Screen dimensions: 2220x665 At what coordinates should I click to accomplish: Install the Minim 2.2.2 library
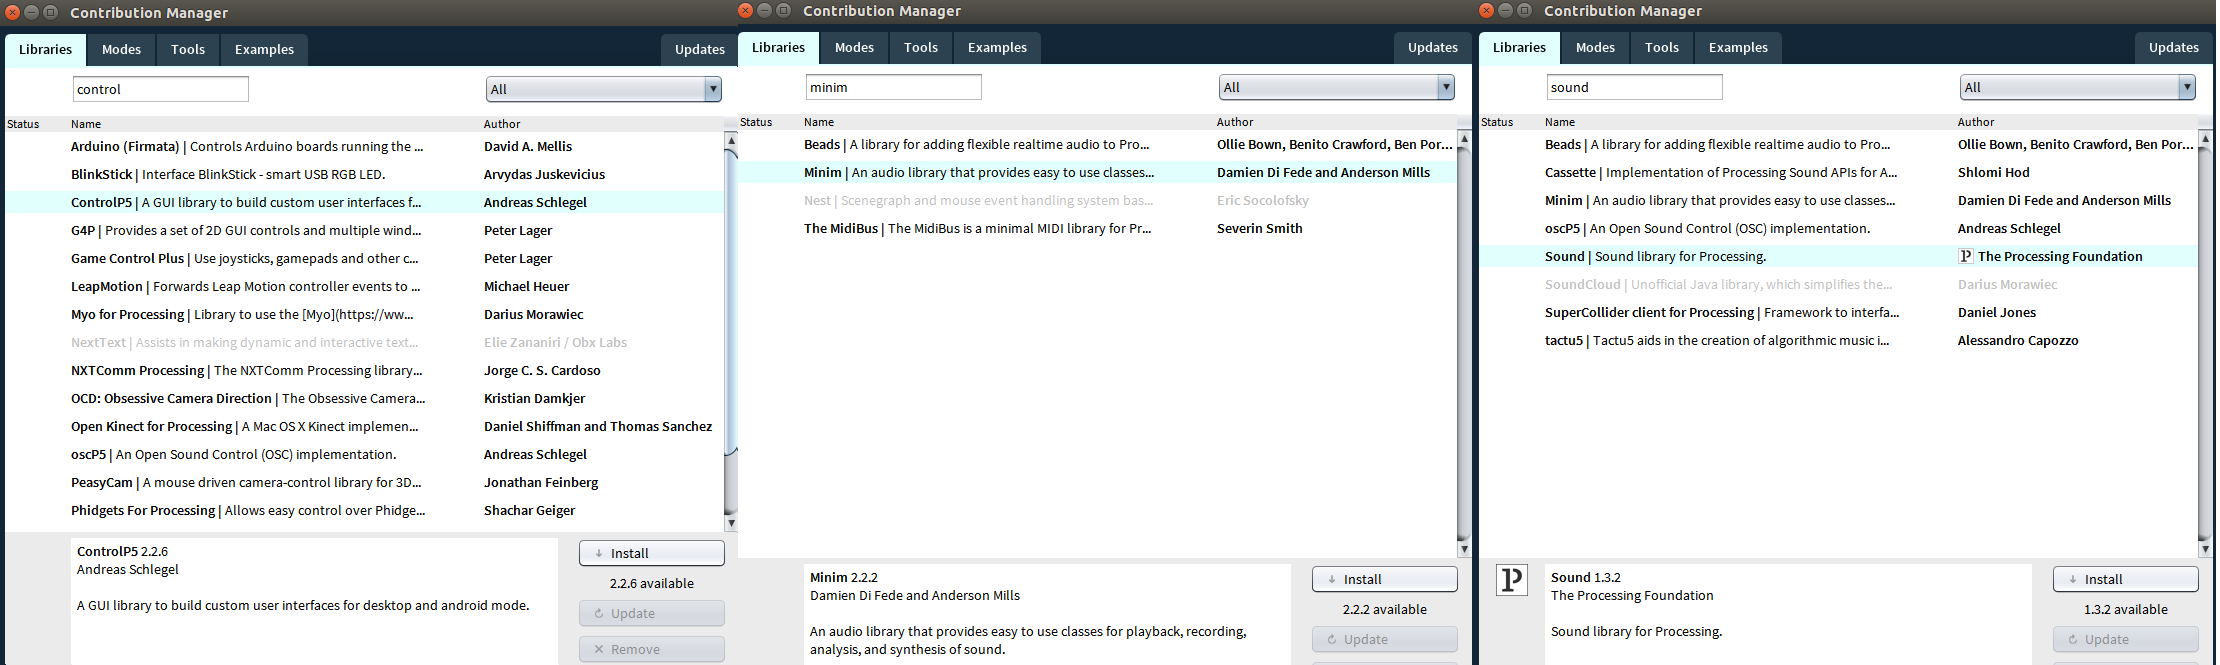click(1385, 579)
